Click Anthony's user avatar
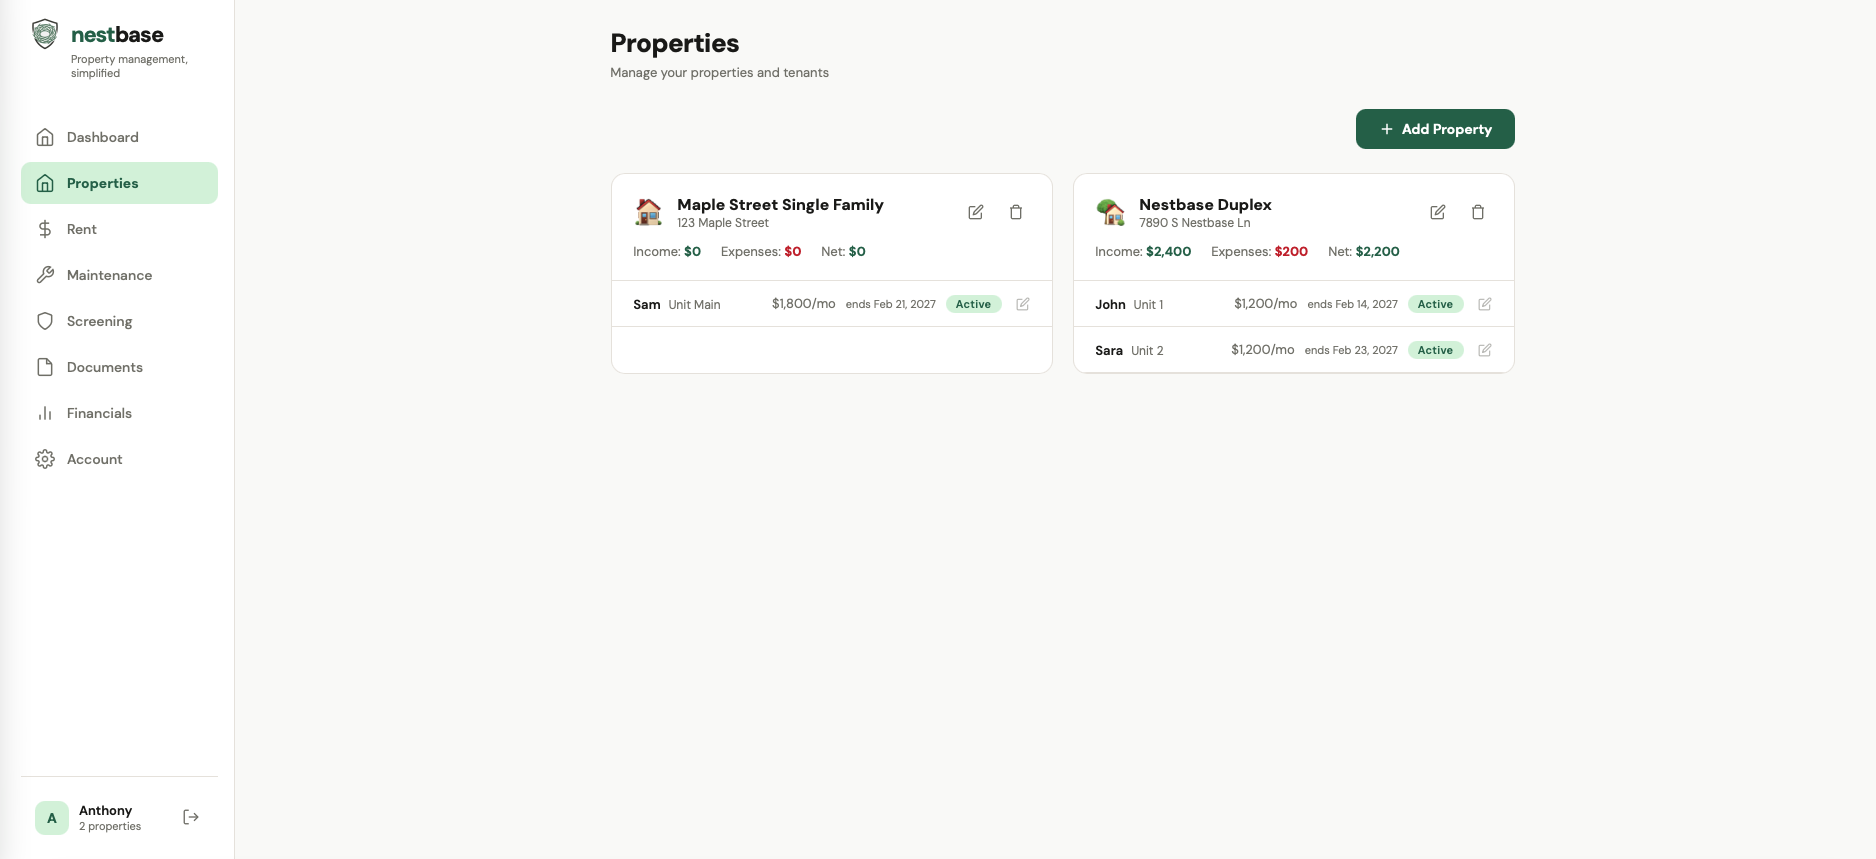The image size is (1876, 859). click(x=52, y=818)
